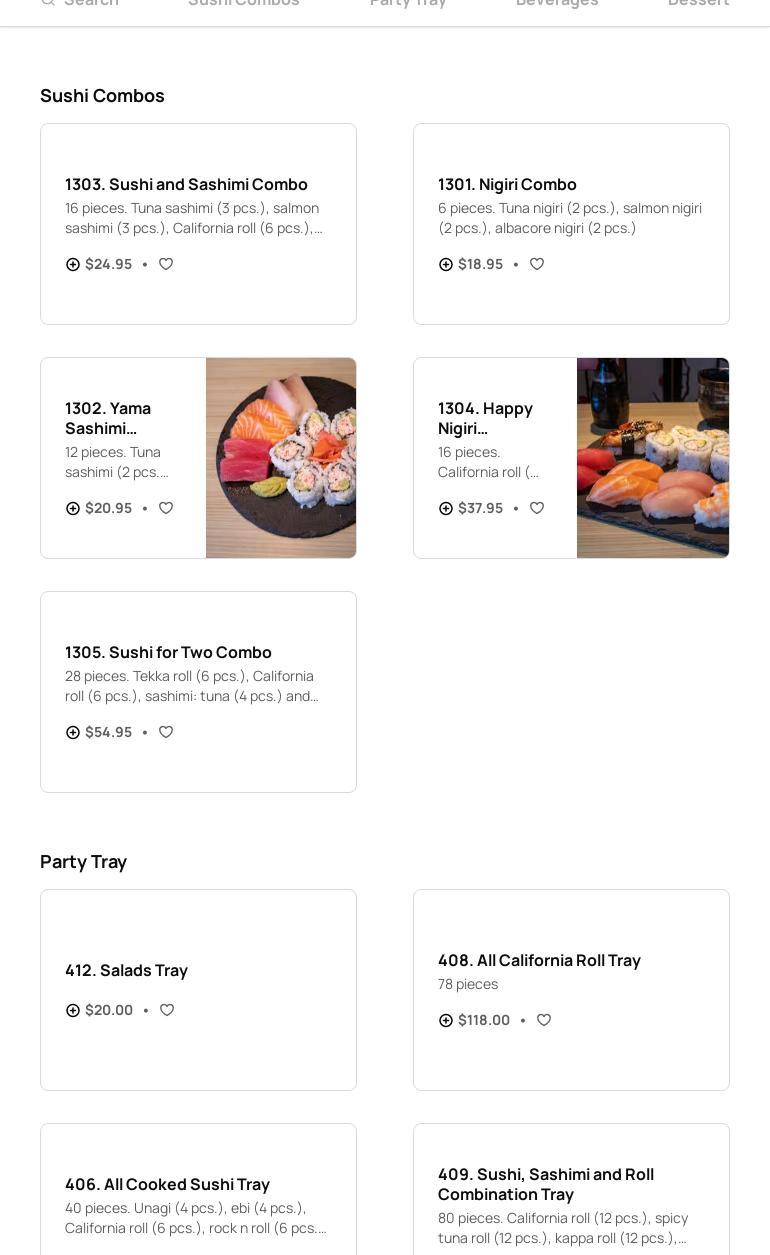Image resolution: width=770 pixels, height=1255 pixels.
Task: Open Happy Nigiri dish photo
Action: [653, 458]
